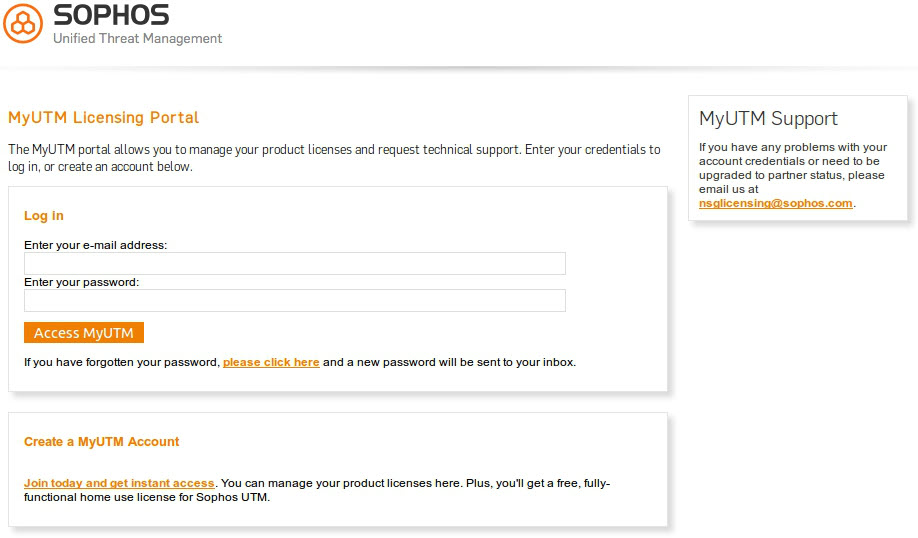
Task: Click the MyUTM Licensing Portal heading
Action: point(103,118)
